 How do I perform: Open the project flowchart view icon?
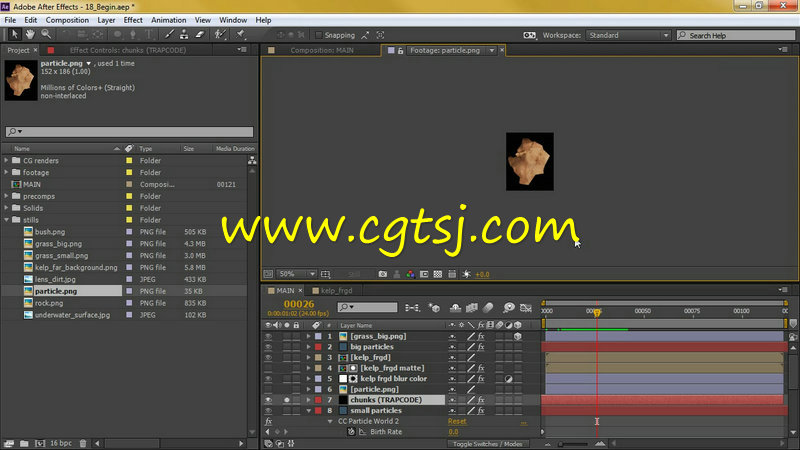coord(252,160)
